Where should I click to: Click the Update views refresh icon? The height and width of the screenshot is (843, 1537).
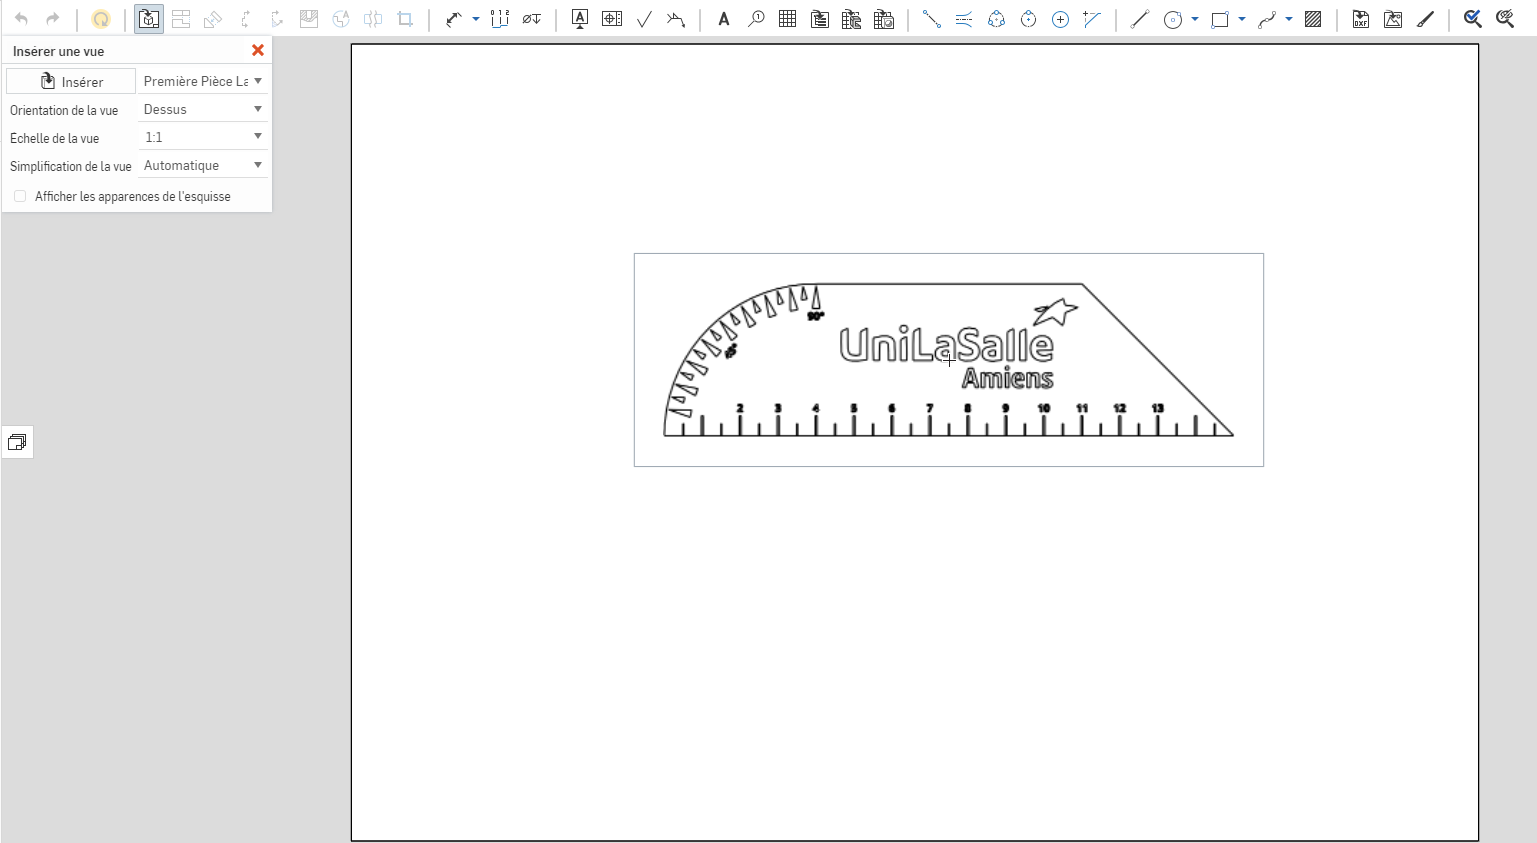[101, 19]
